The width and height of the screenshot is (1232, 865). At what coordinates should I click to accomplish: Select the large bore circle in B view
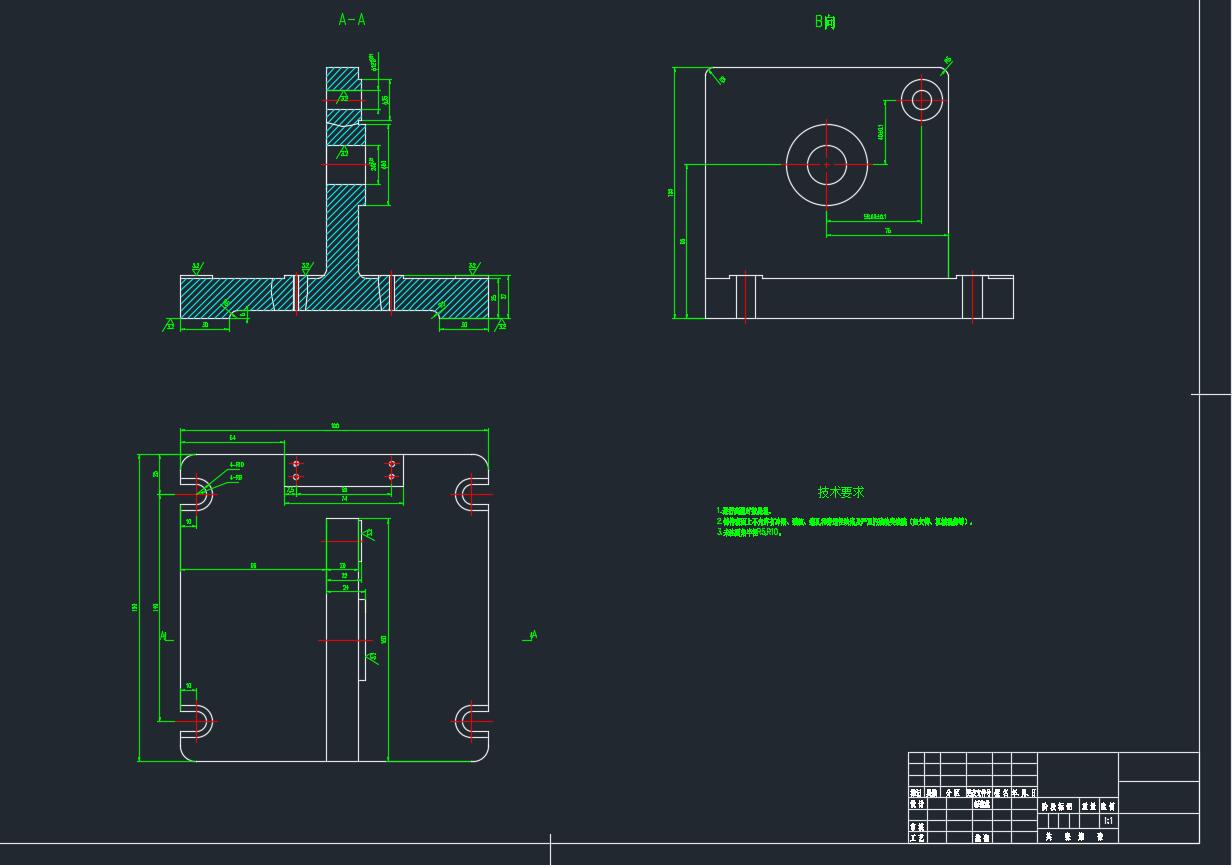coord(826,164)
